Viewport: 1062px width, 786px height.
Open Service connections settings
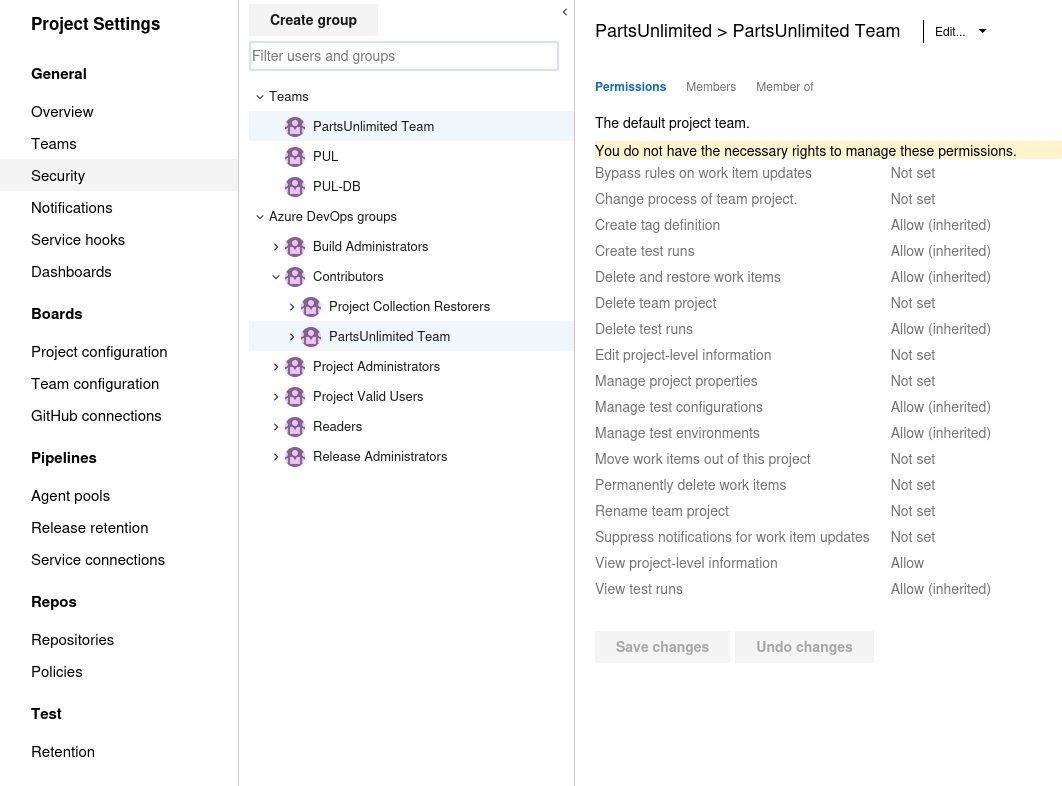coord(98,560)
